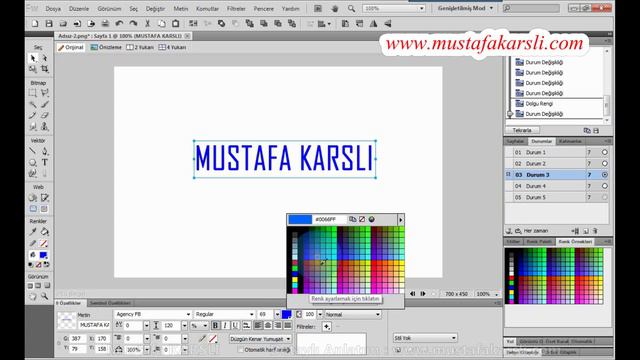Select the Eraser tool
Image resolution: width=640 pixels, height=360 pixels.
44,116
